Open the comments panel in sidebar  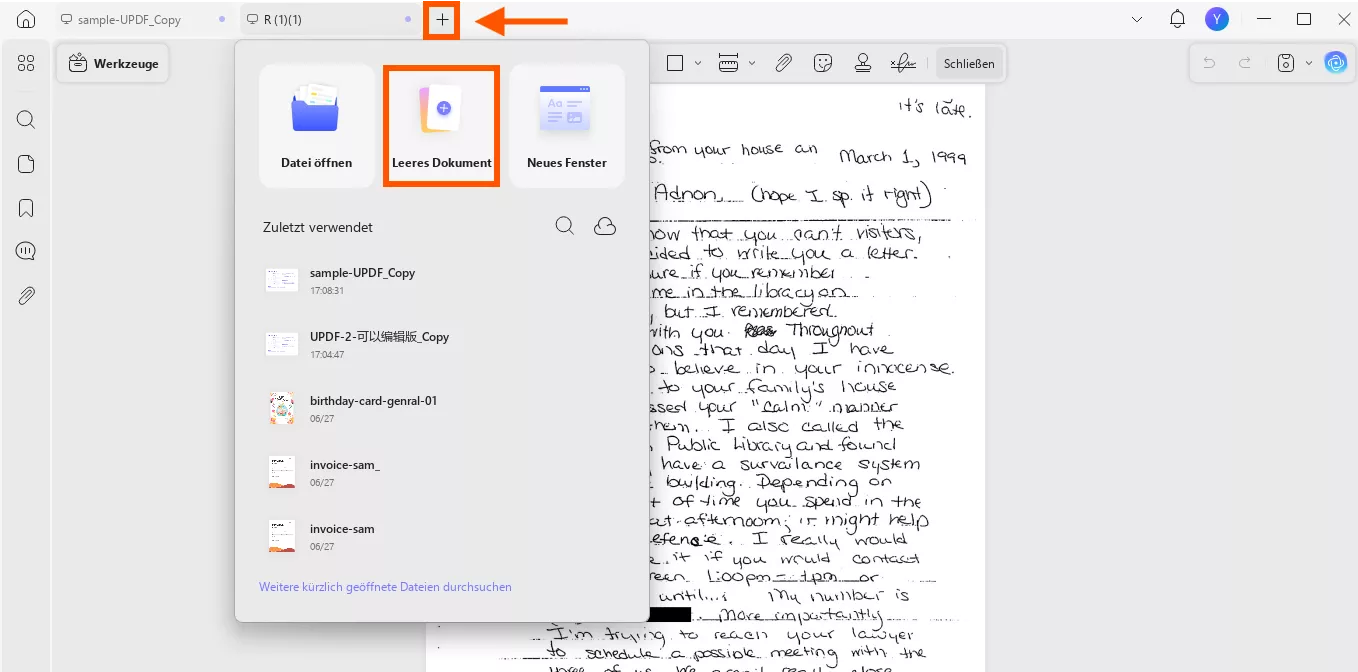point(26,251)
